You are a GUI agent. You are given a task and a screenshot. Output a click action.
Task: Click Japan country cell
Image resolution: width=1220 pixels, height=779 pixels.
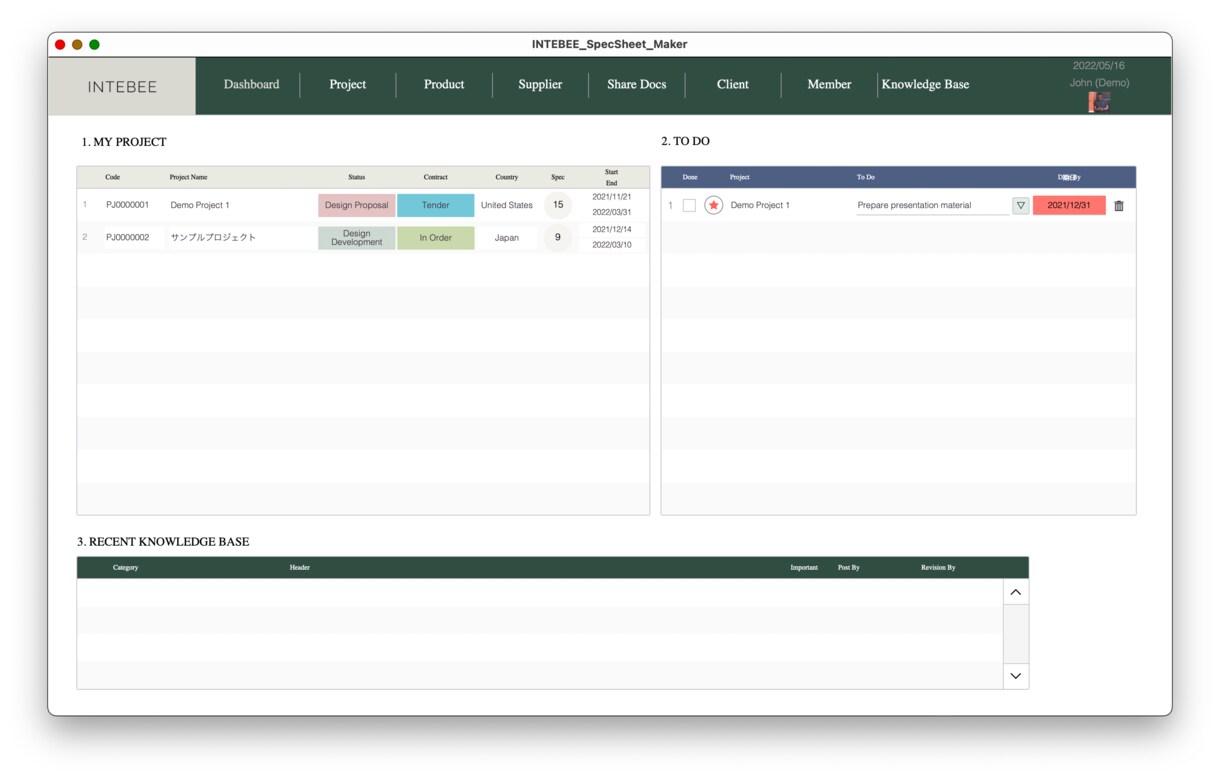[x=506, y=238]
